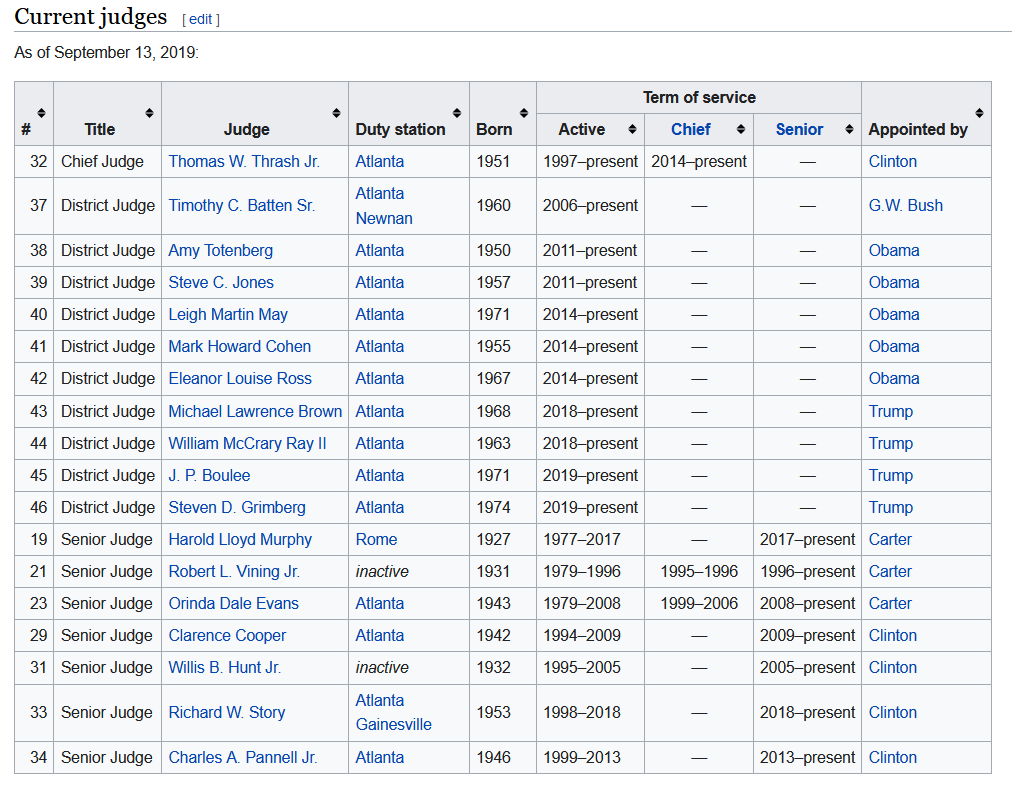Sort table by Duty station column arrows
1012x790 pixels.
(457, 114)
